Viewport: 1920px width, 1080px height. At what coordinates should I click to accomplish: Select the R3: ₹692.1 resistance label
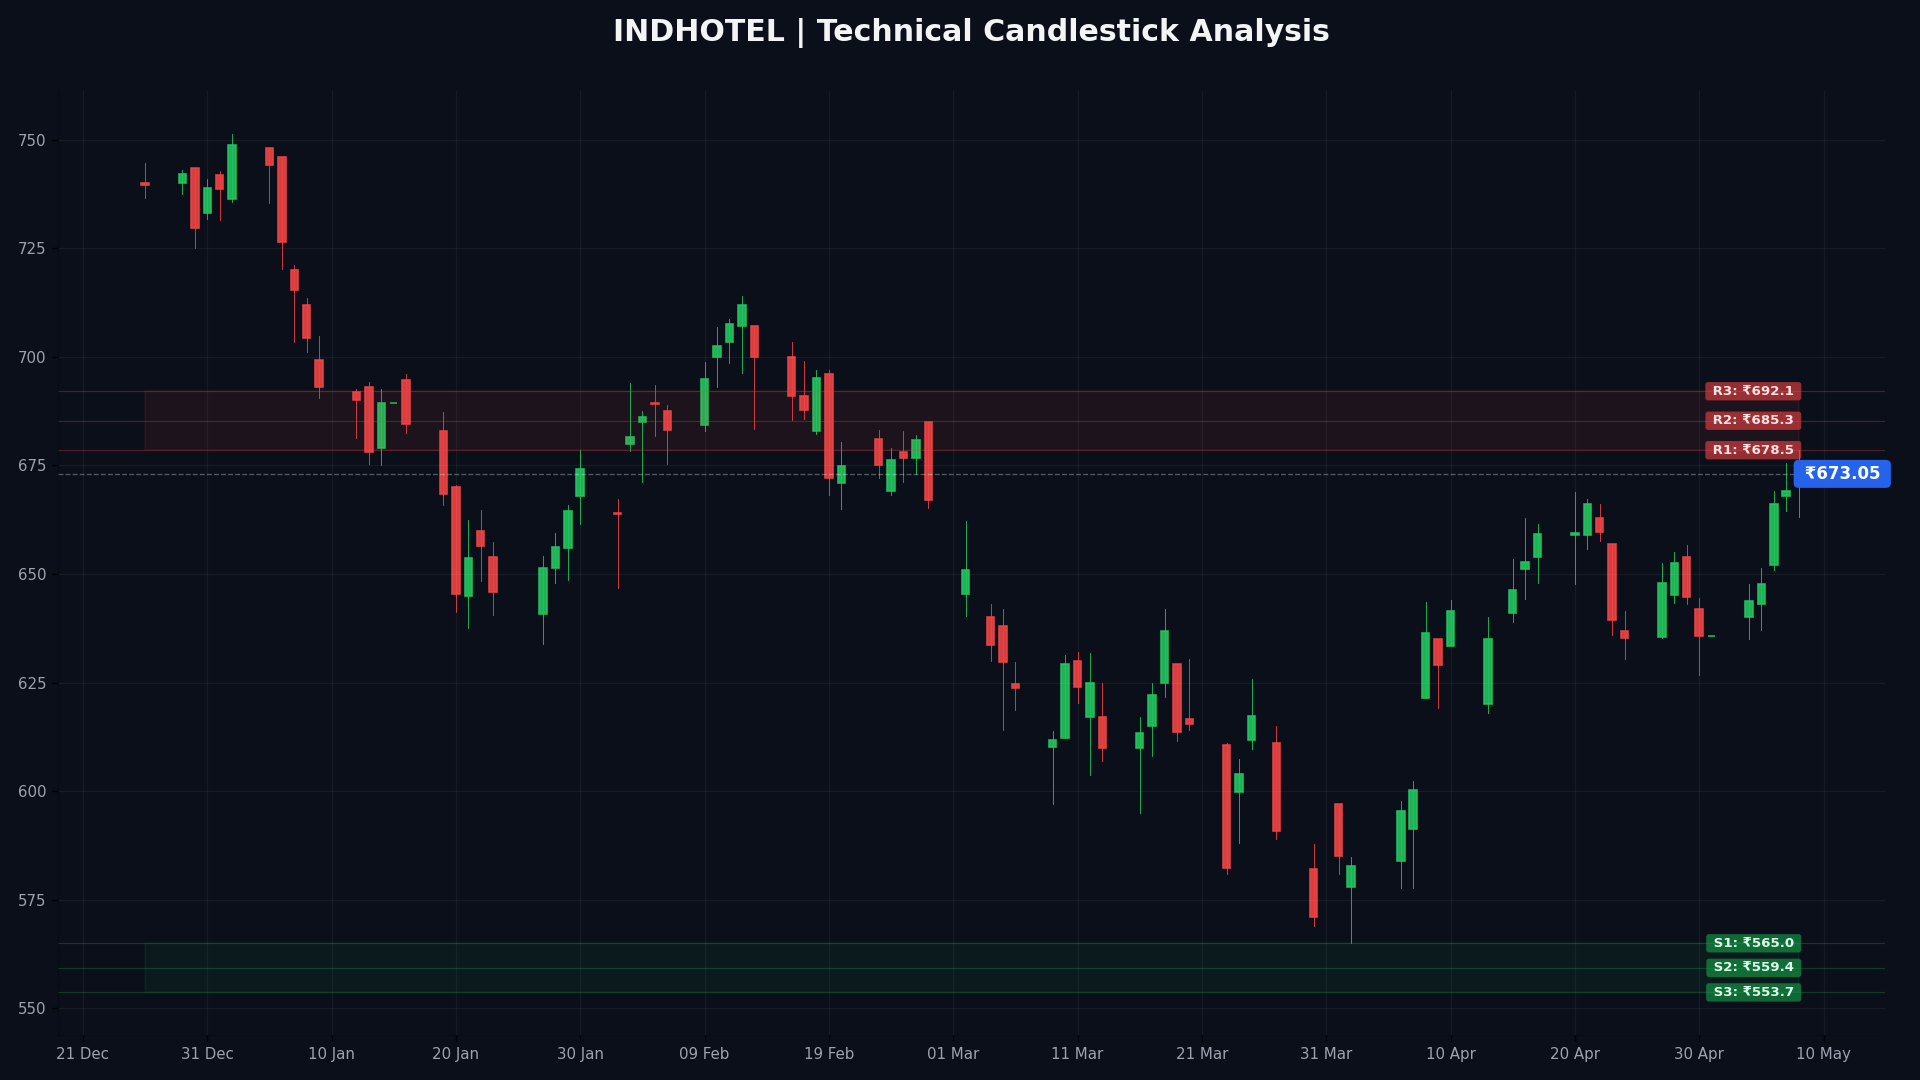1753,391
